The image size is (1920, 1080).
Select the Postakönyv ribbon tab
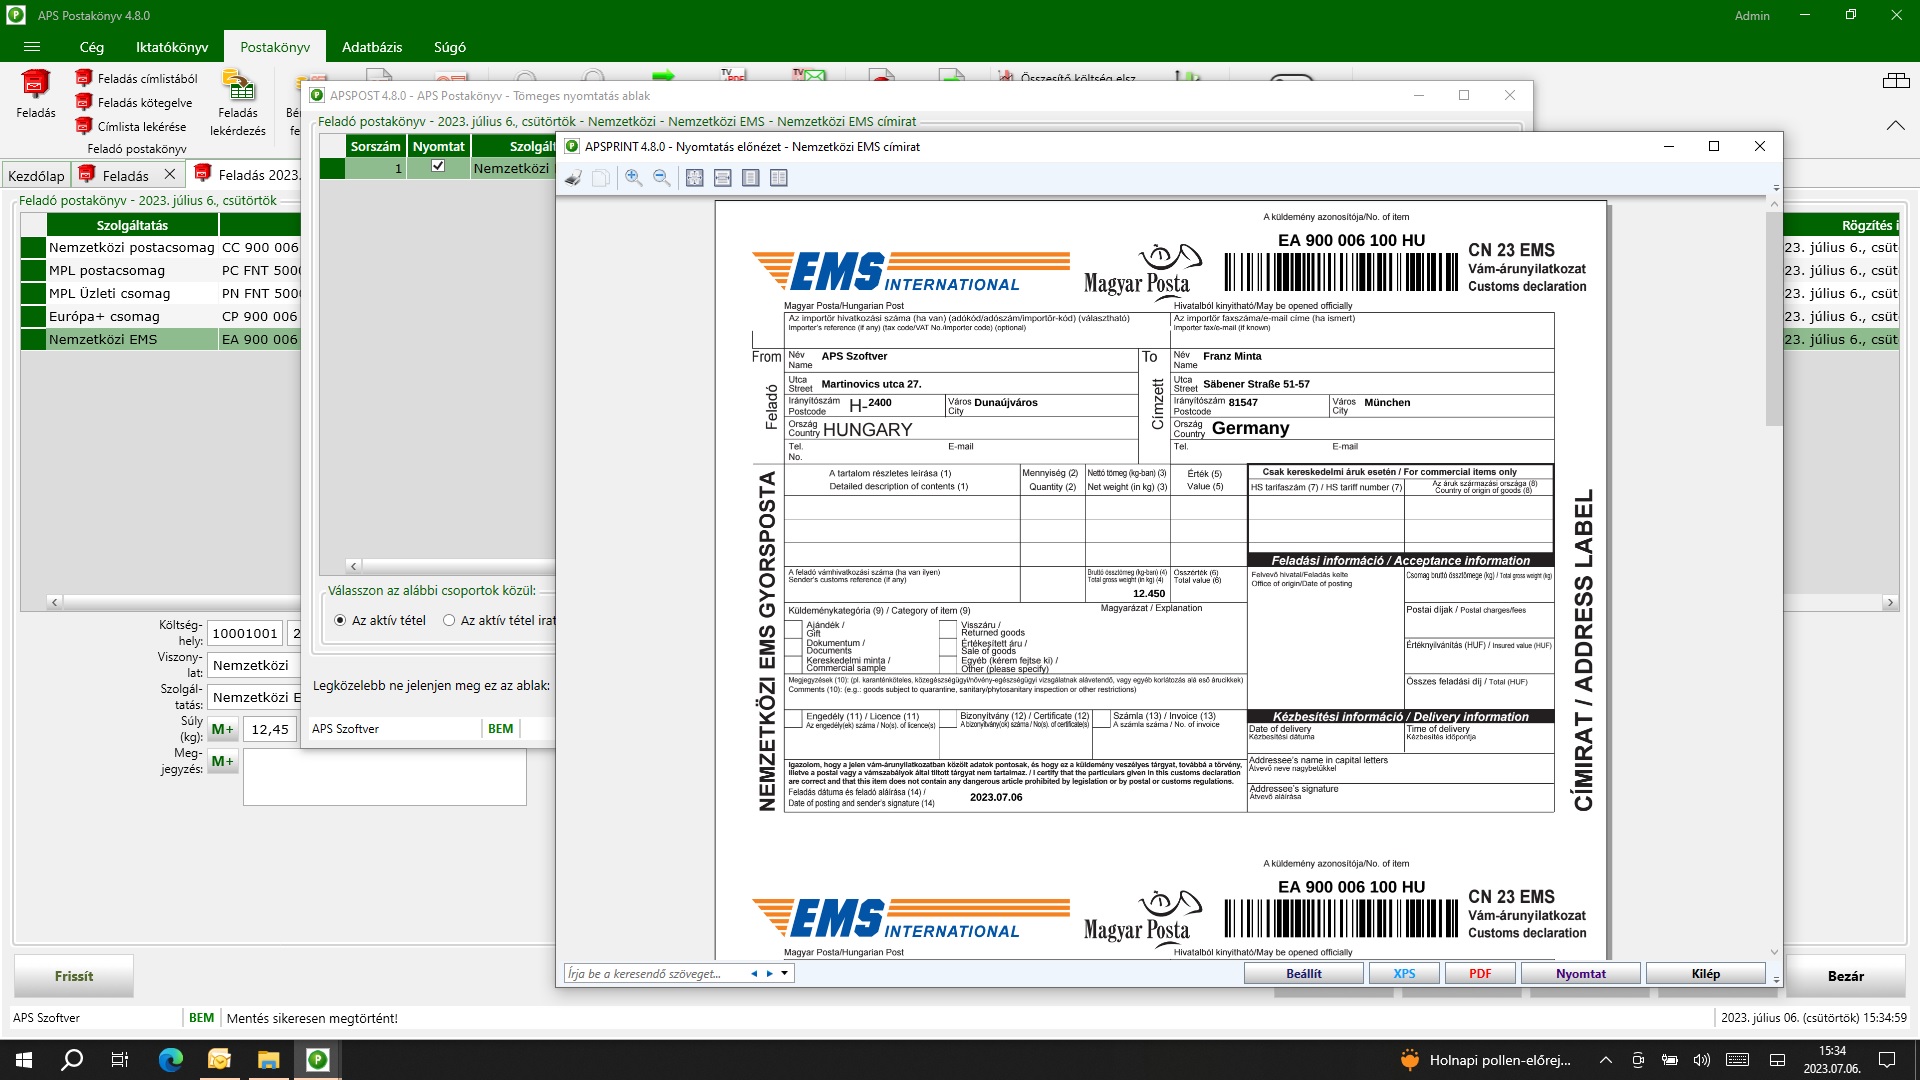(275, 47)
